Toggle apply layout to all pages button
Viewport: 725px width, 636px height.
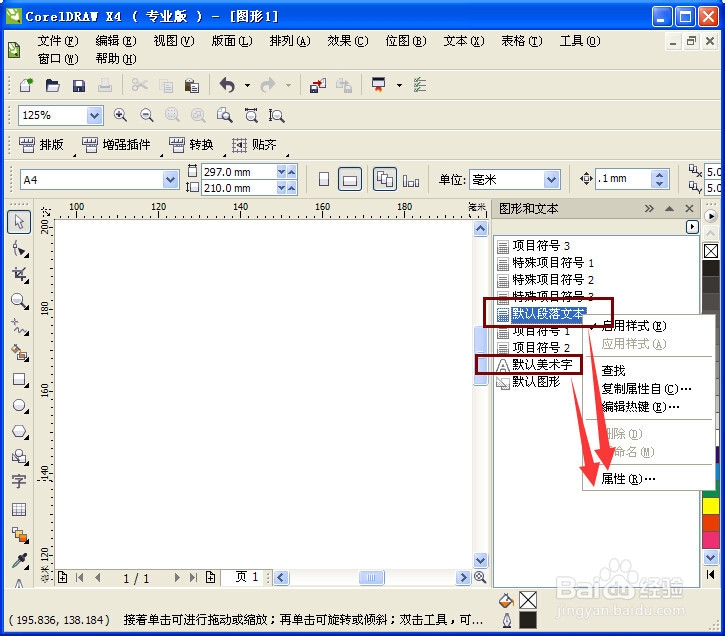coord(385,179)
